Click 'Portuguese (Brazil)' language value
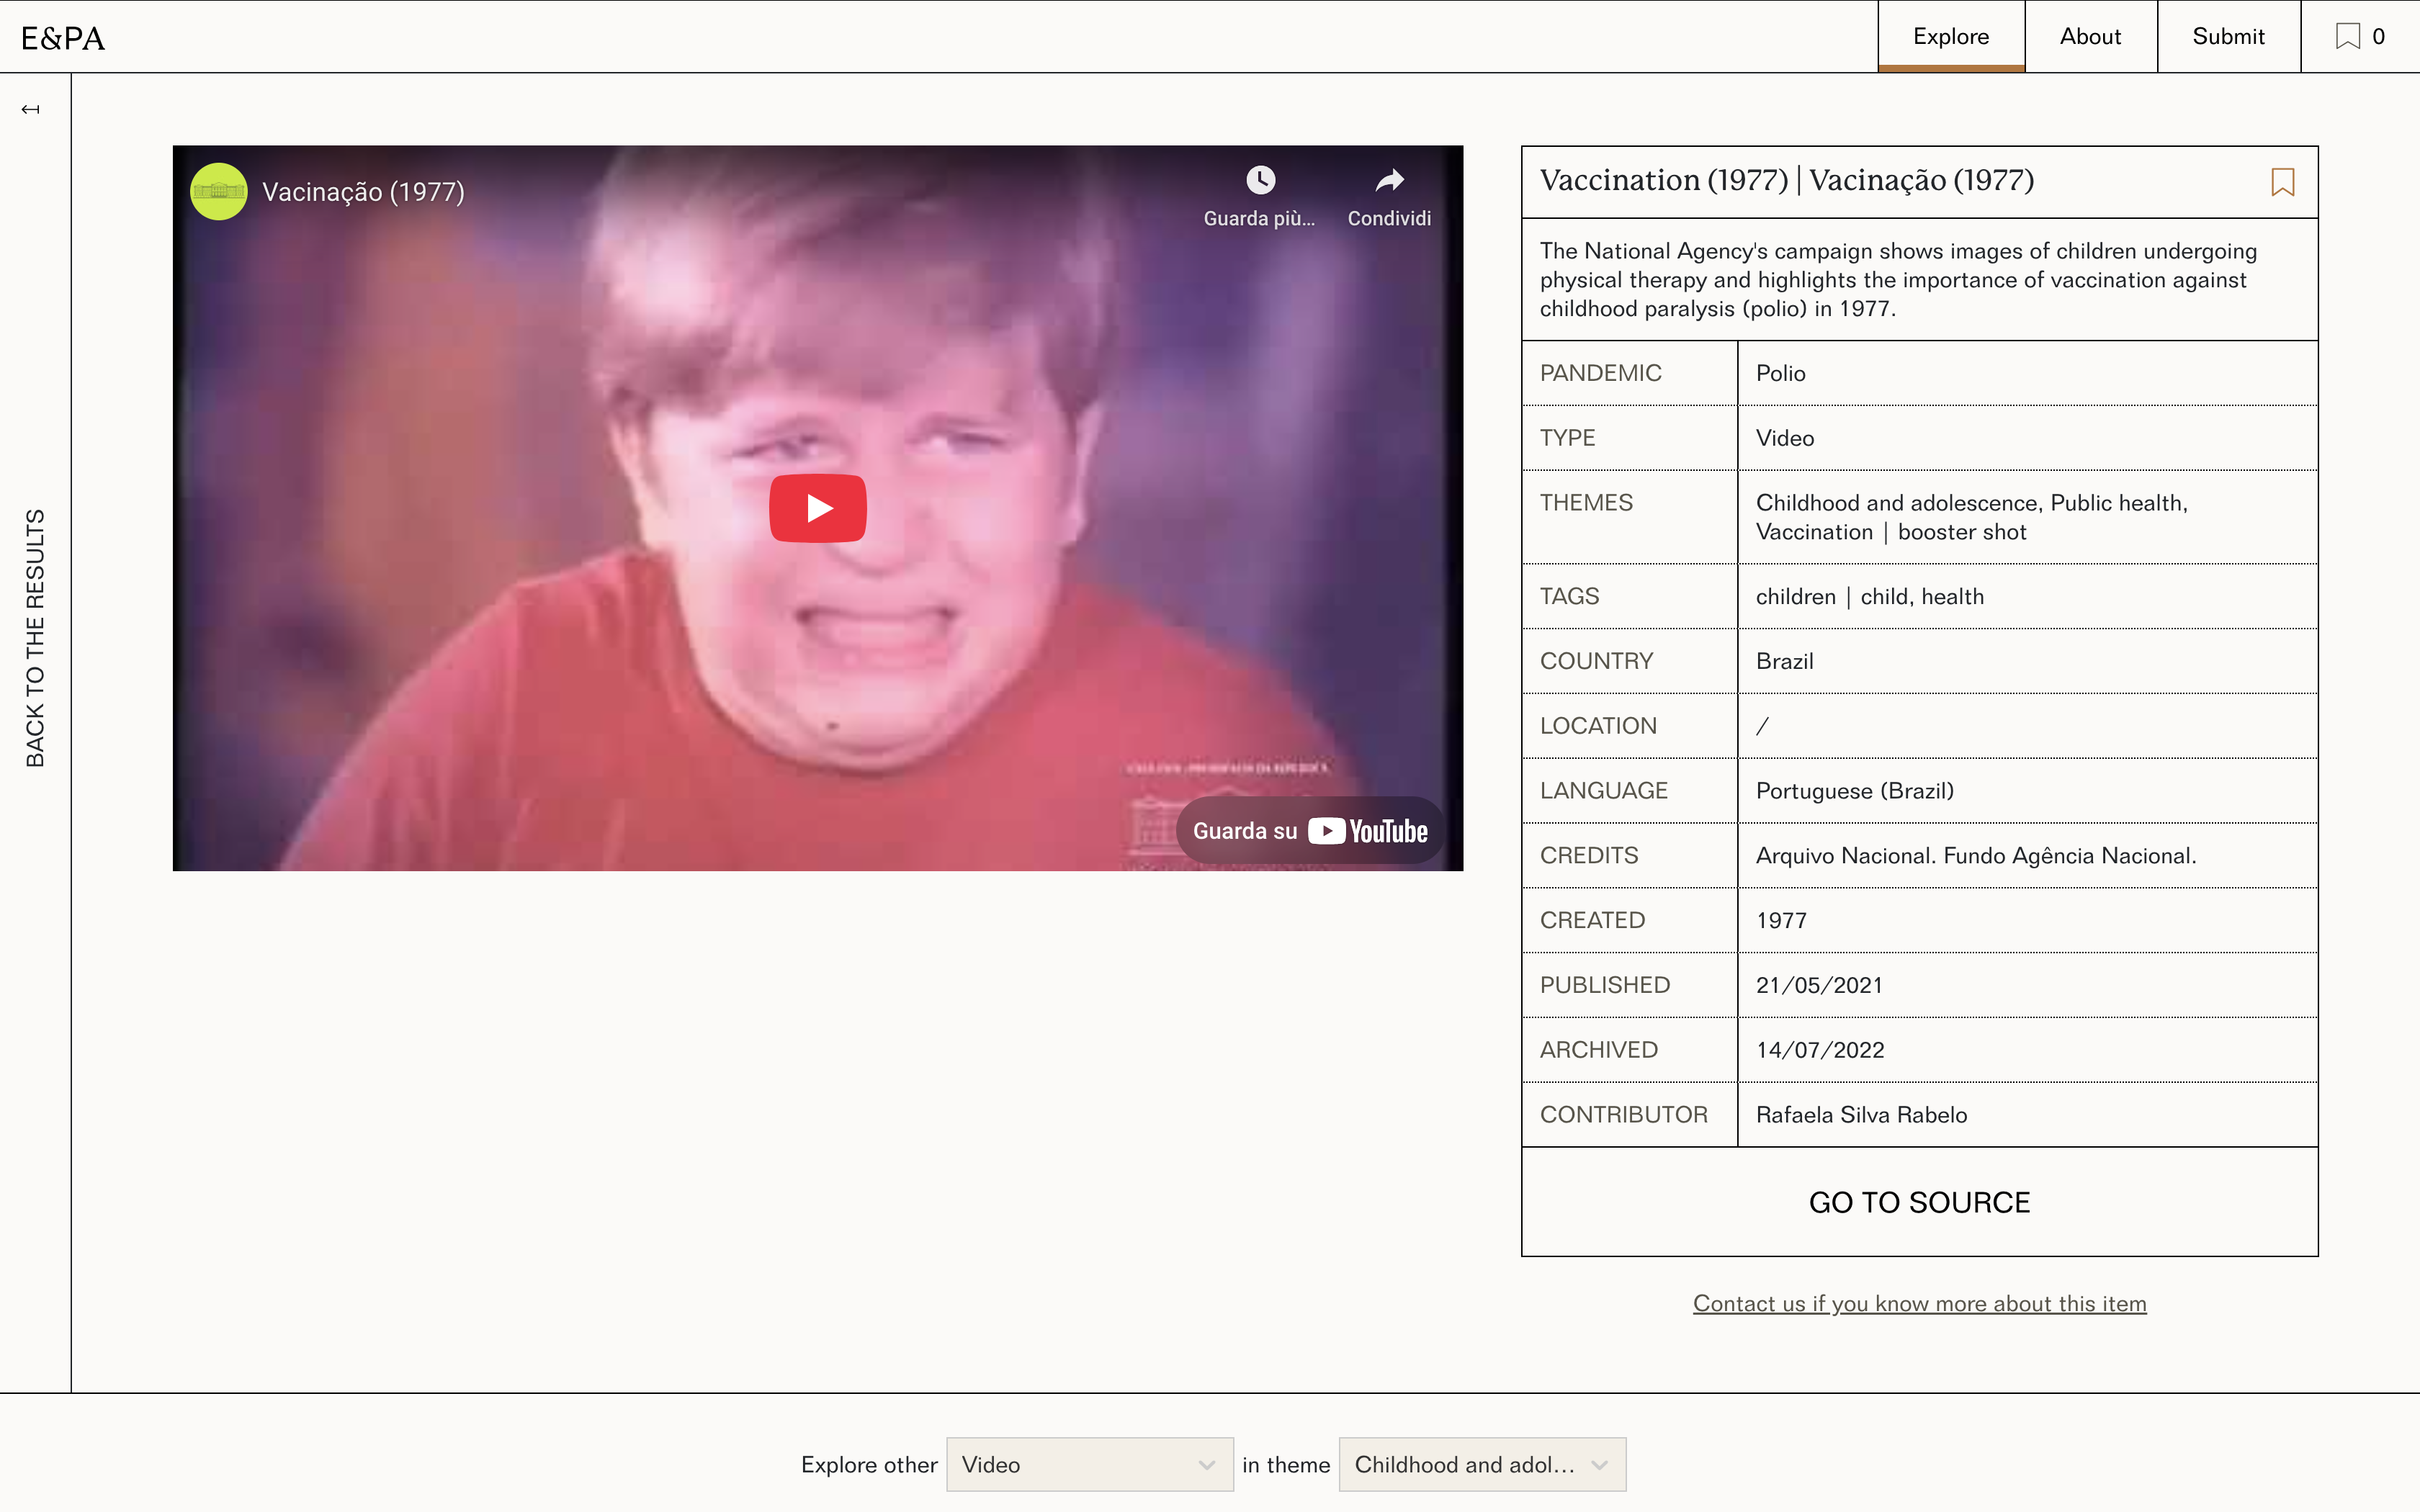This screenshot has width=2420, height=1512. point(1855,791)
